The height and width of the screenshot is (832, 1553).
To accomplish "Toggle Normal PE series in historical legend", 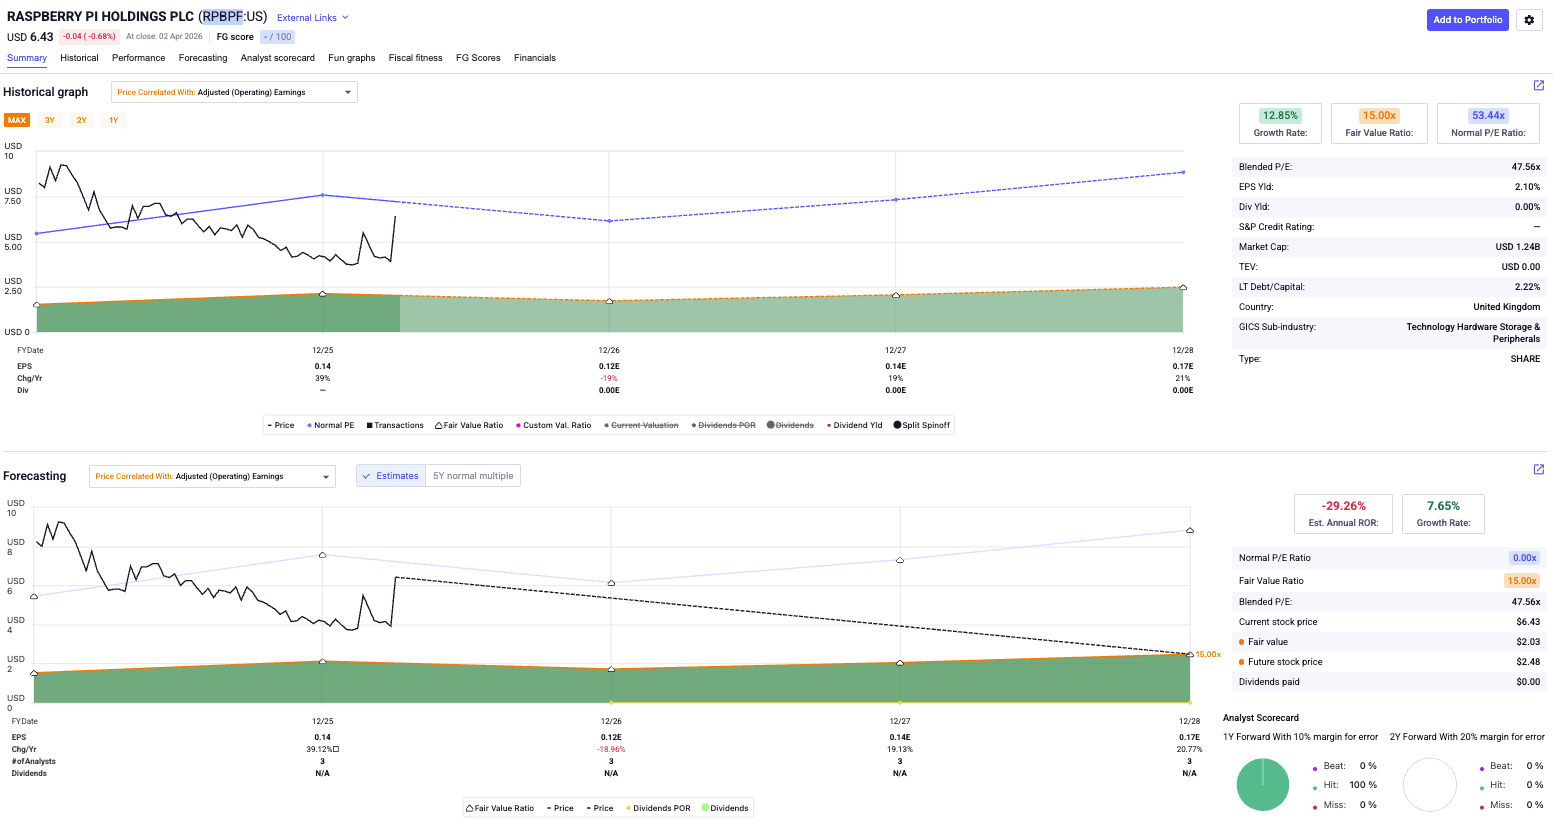I will (x=331, y=425).
